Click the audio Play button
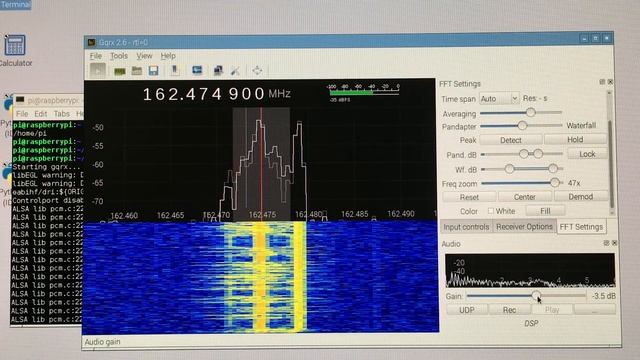 click(x=552, y=310)
